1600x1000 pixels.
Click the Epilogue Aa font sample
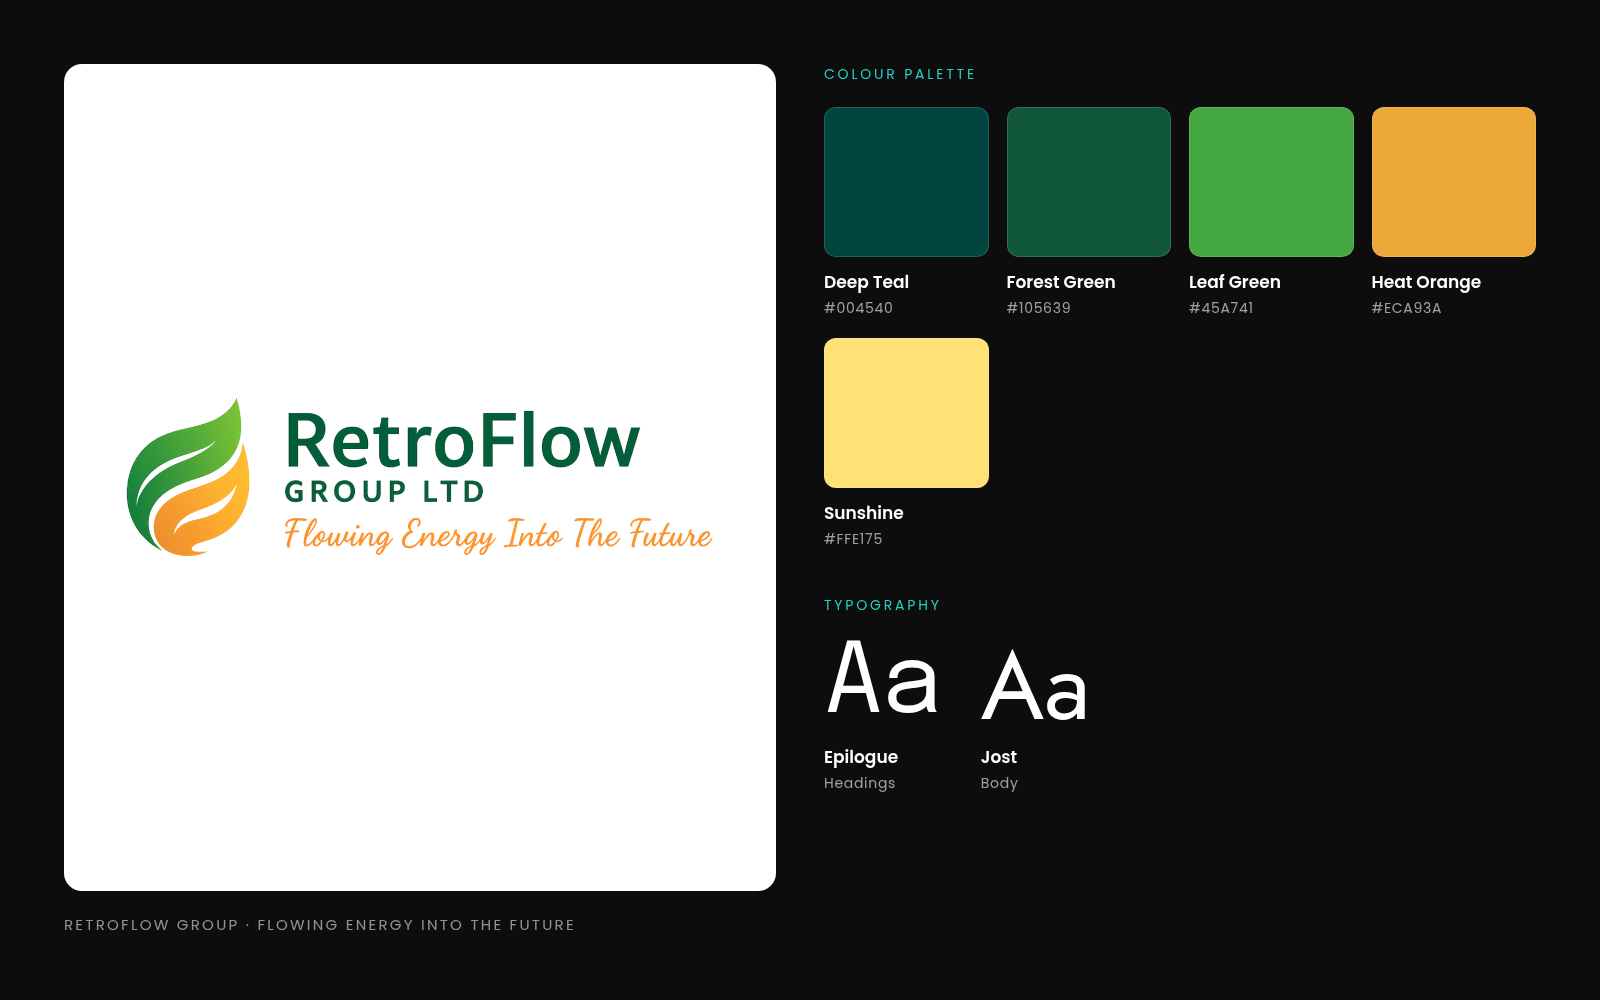pos(883,678)
